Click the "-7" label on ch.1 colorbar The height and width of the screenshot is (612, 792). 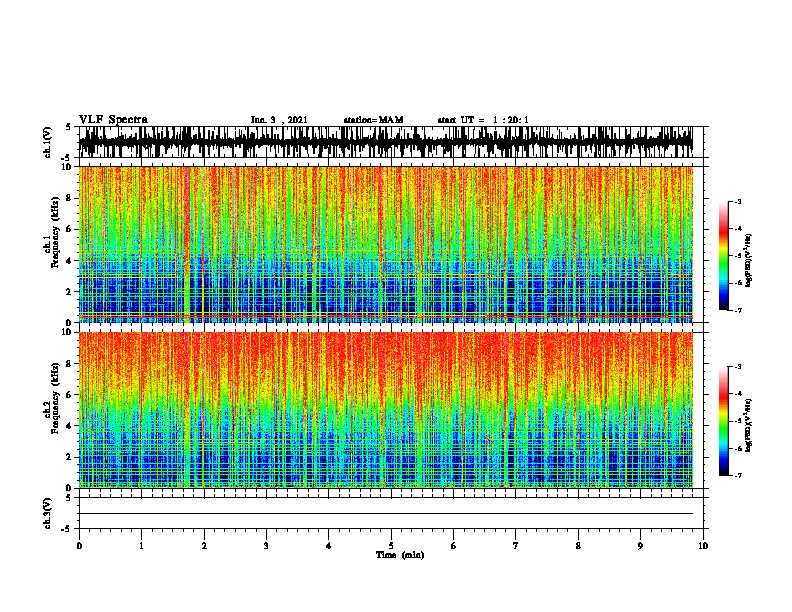[x=738, y=311]
